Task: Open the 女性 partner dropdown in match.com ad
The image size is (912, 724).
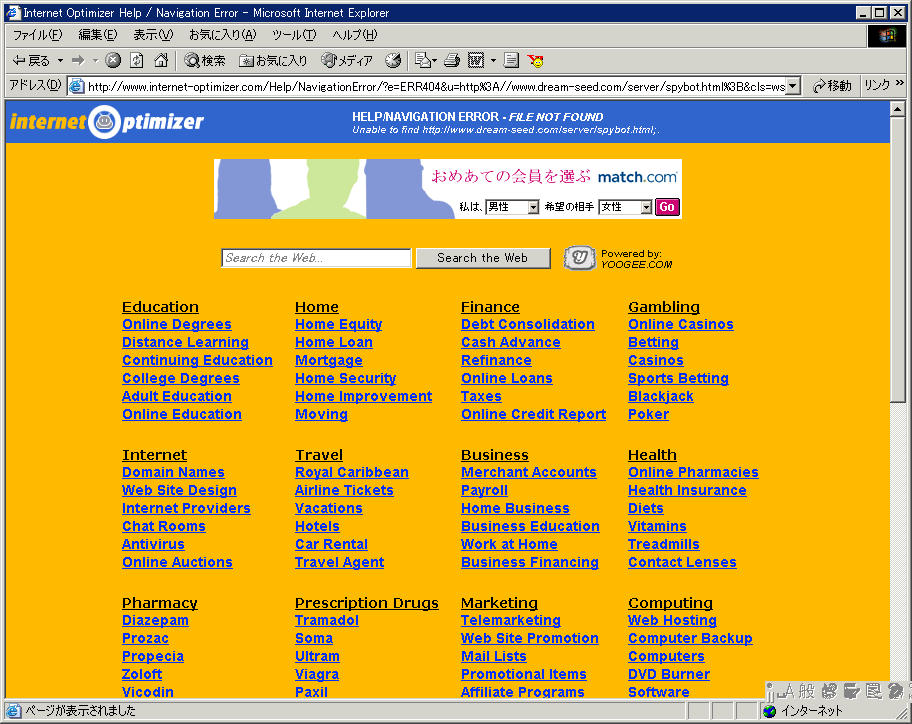Action: point(646,207)
